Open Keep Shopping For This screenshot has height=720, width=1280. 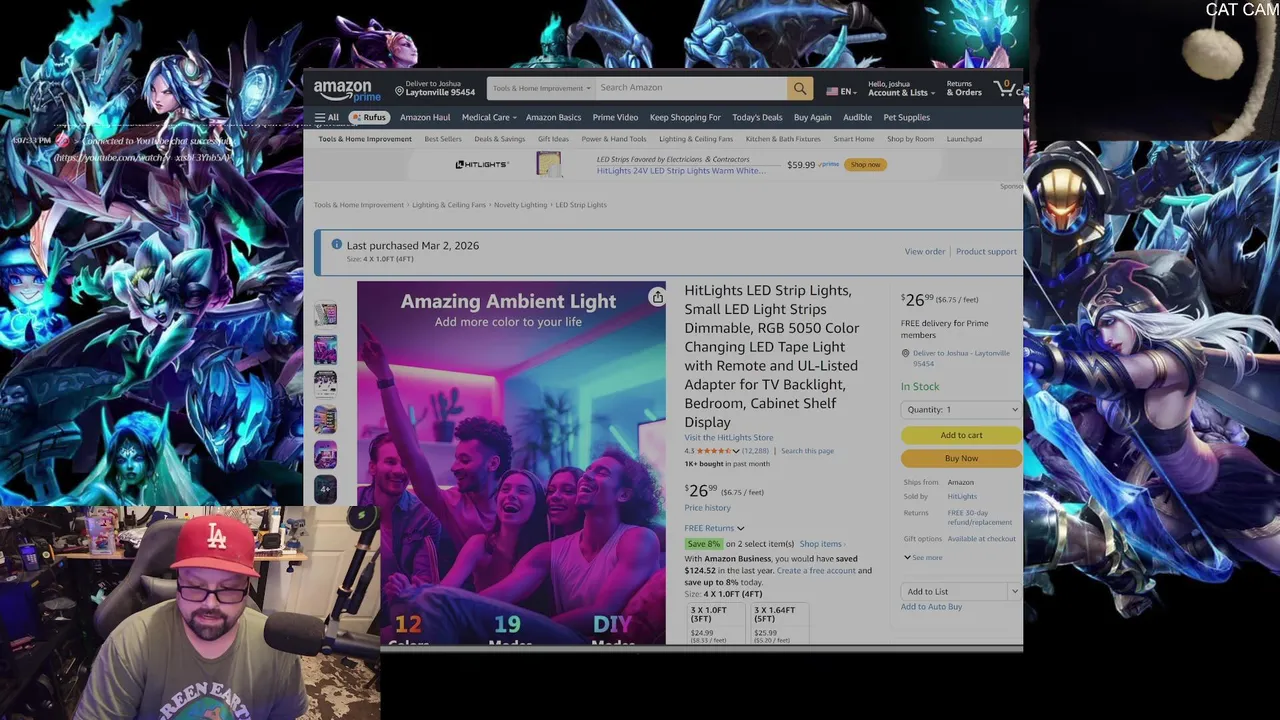(x=685, y=117)
